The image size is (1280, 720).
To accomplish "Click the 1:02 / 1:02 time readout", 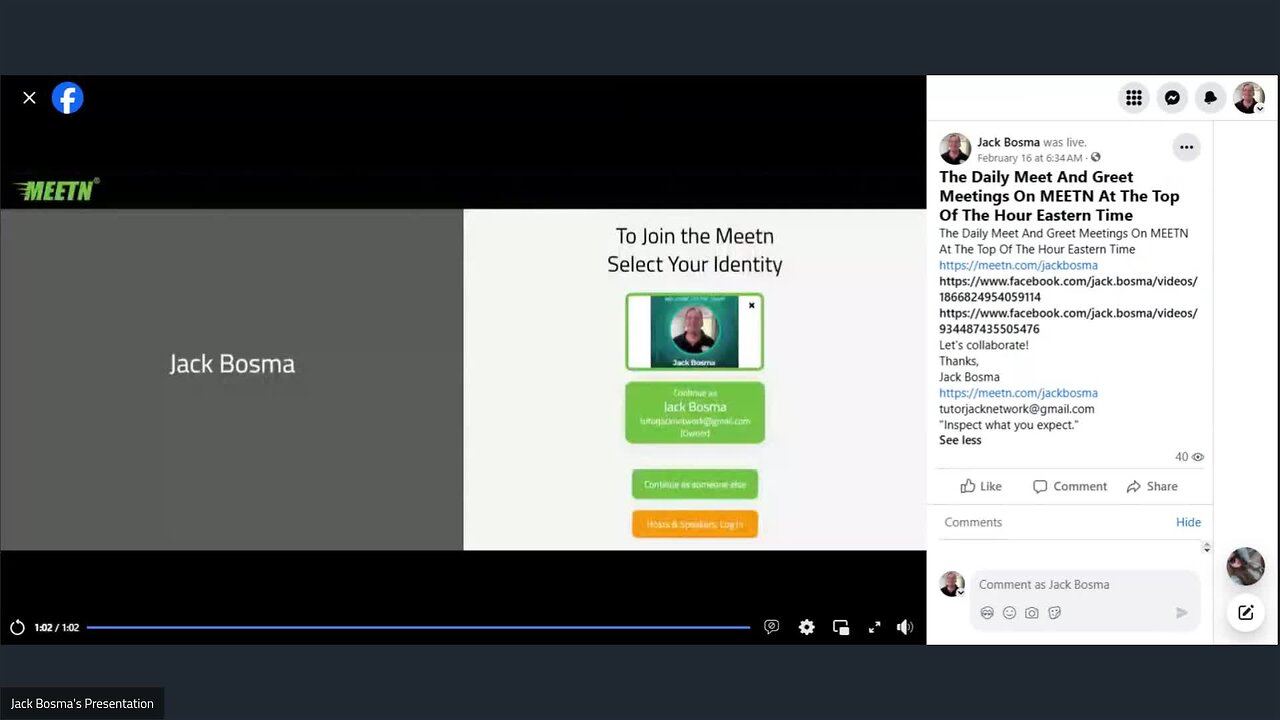I will pyautogui.click(x=56, y=628).
